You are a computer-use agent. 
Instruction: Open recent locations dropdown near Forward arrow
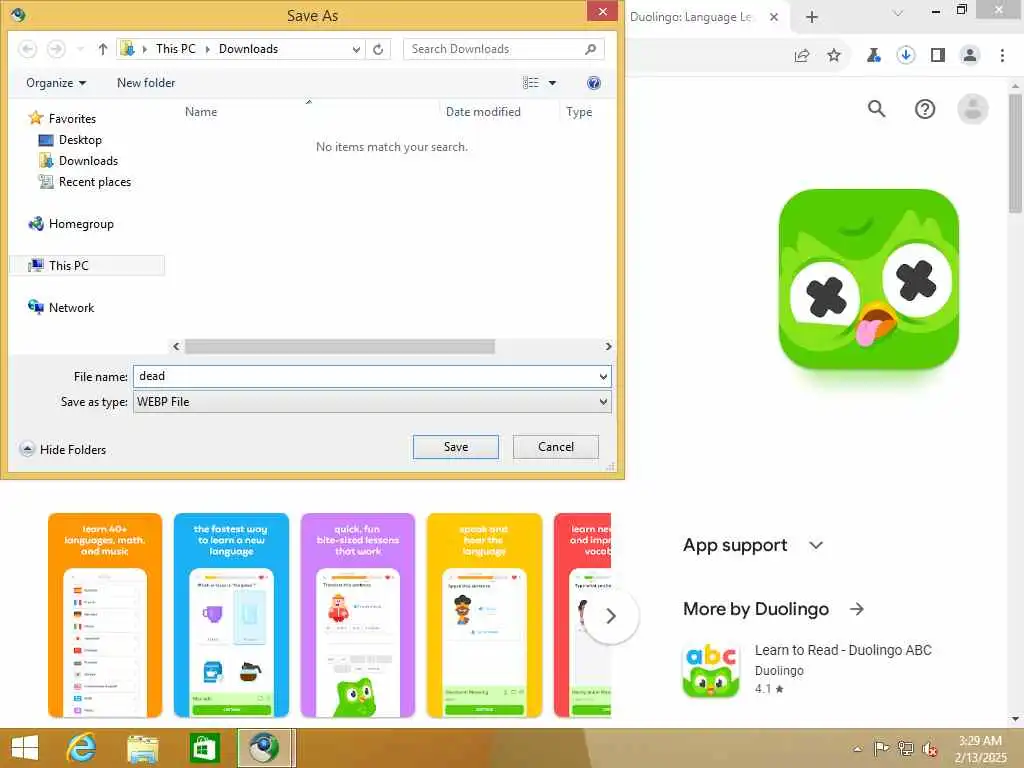click(80, 49)
